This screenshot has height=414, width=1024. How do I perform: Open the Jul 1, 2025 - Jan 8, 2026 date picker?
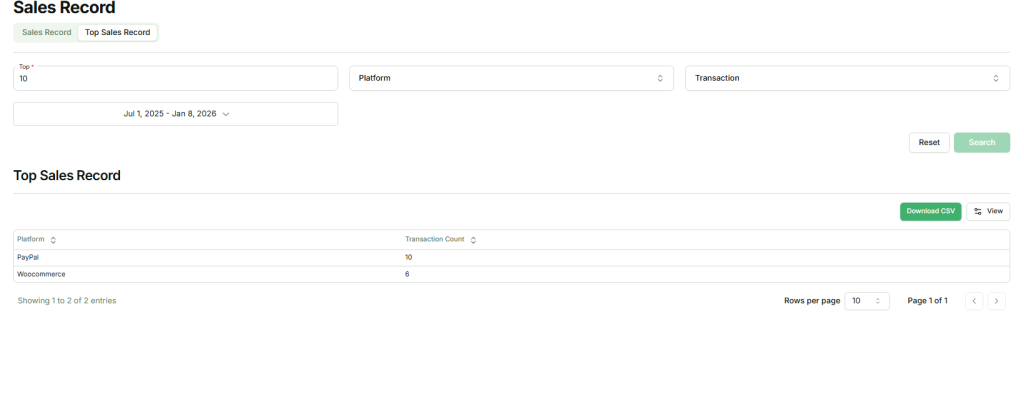[176, 114]
